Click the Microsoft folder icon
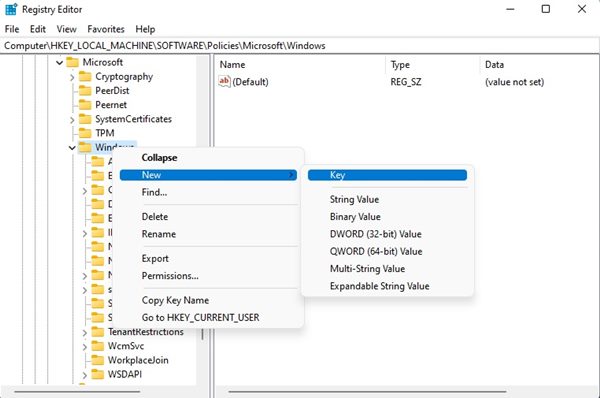The width and height of the screenshot is (600, 398). pyautogui.click(x=72, y=62)
